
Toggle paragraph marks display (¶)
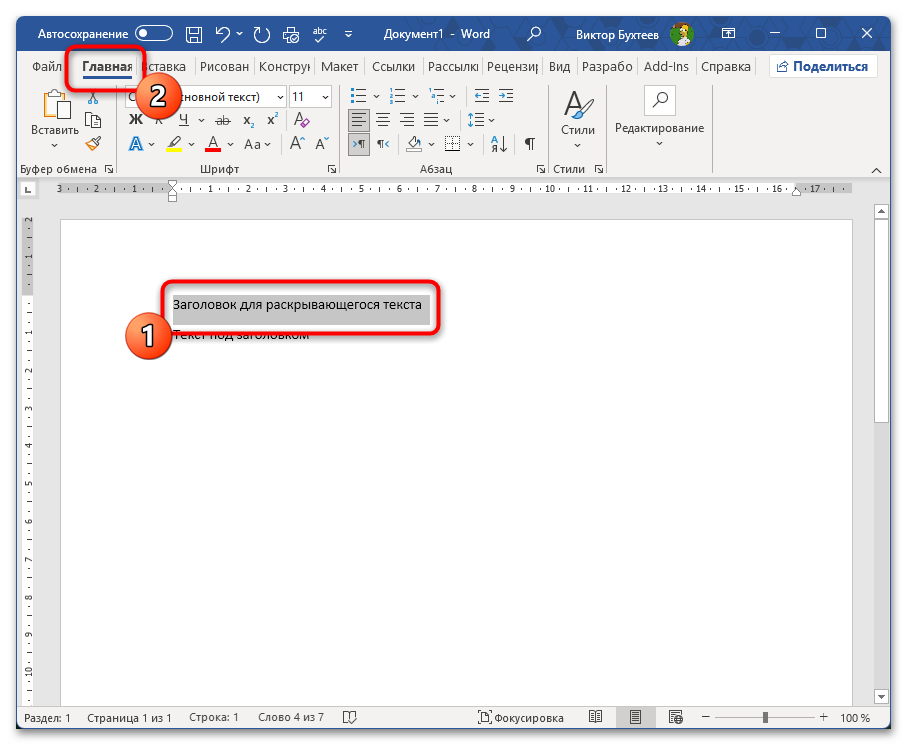tap(529, 144)
